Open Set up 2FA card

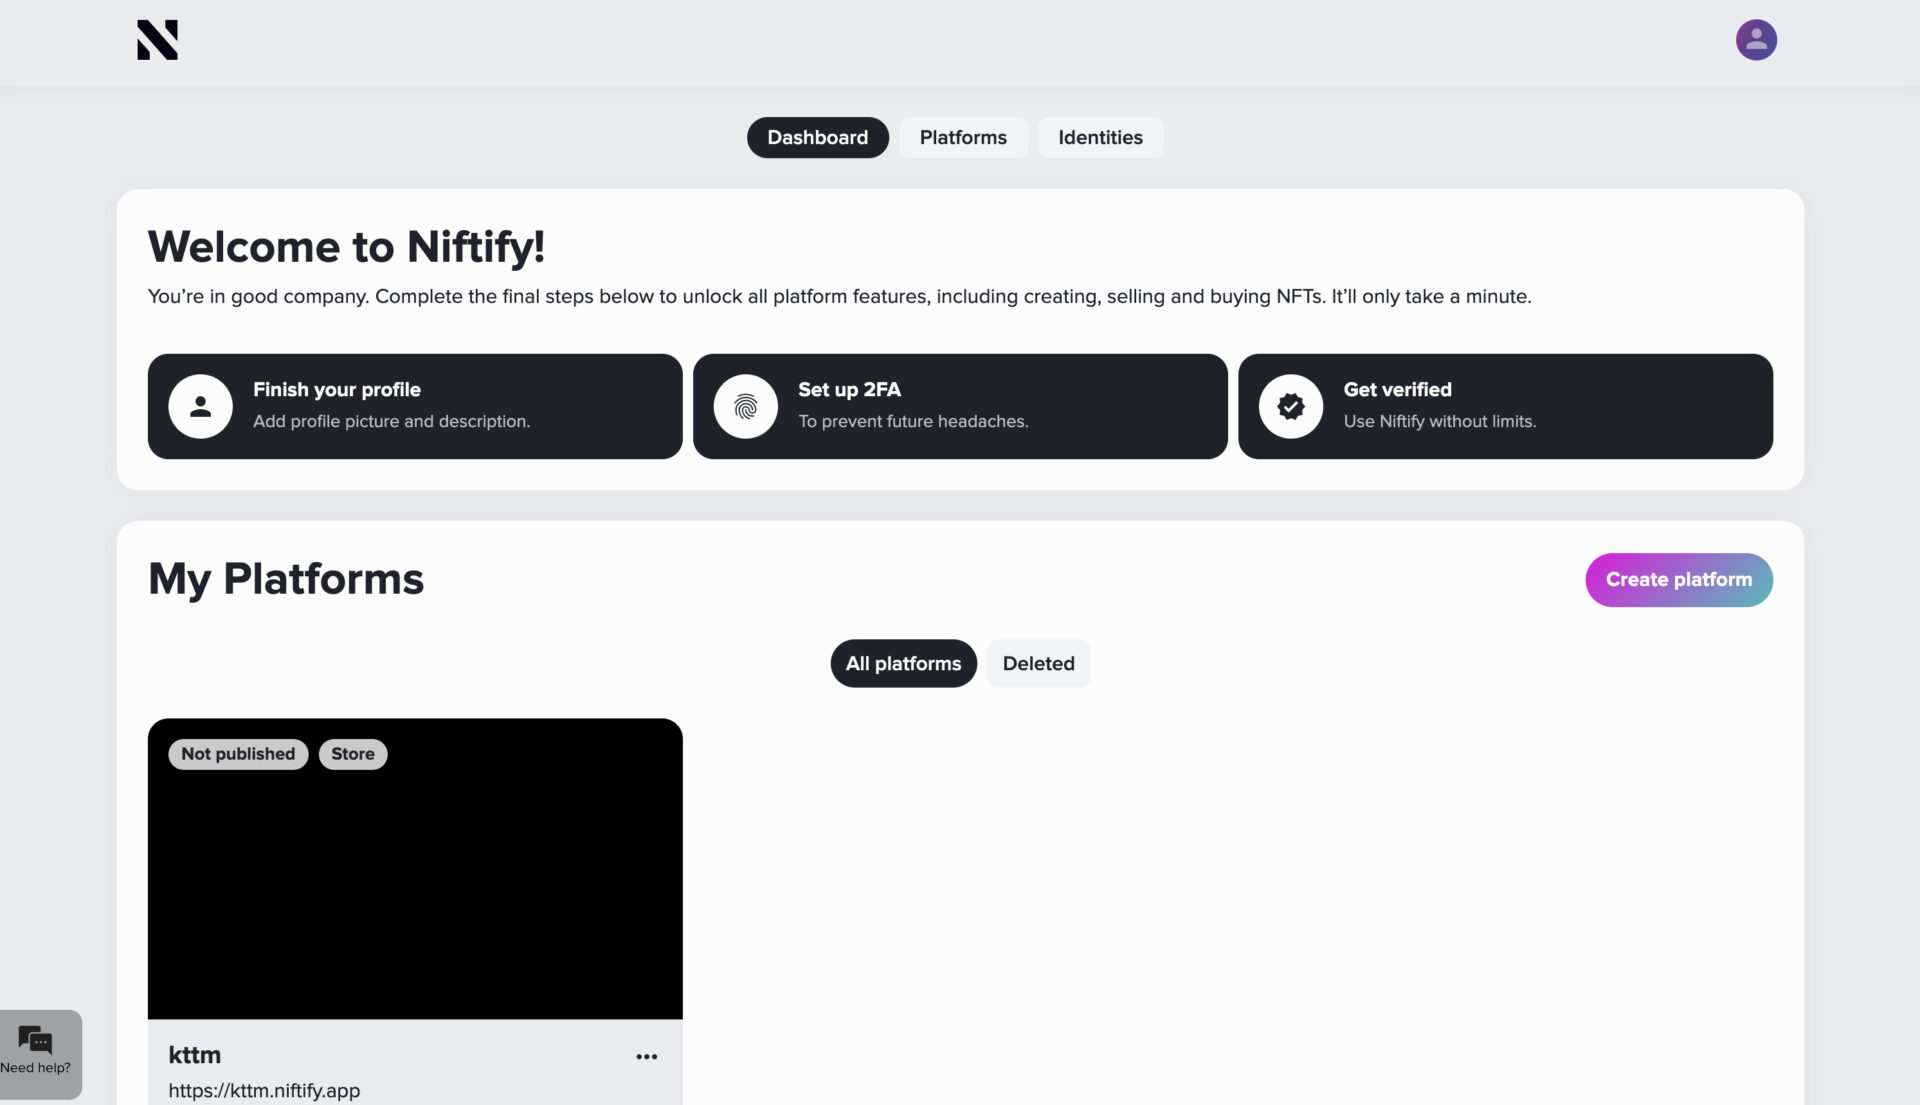click(960, 406)
